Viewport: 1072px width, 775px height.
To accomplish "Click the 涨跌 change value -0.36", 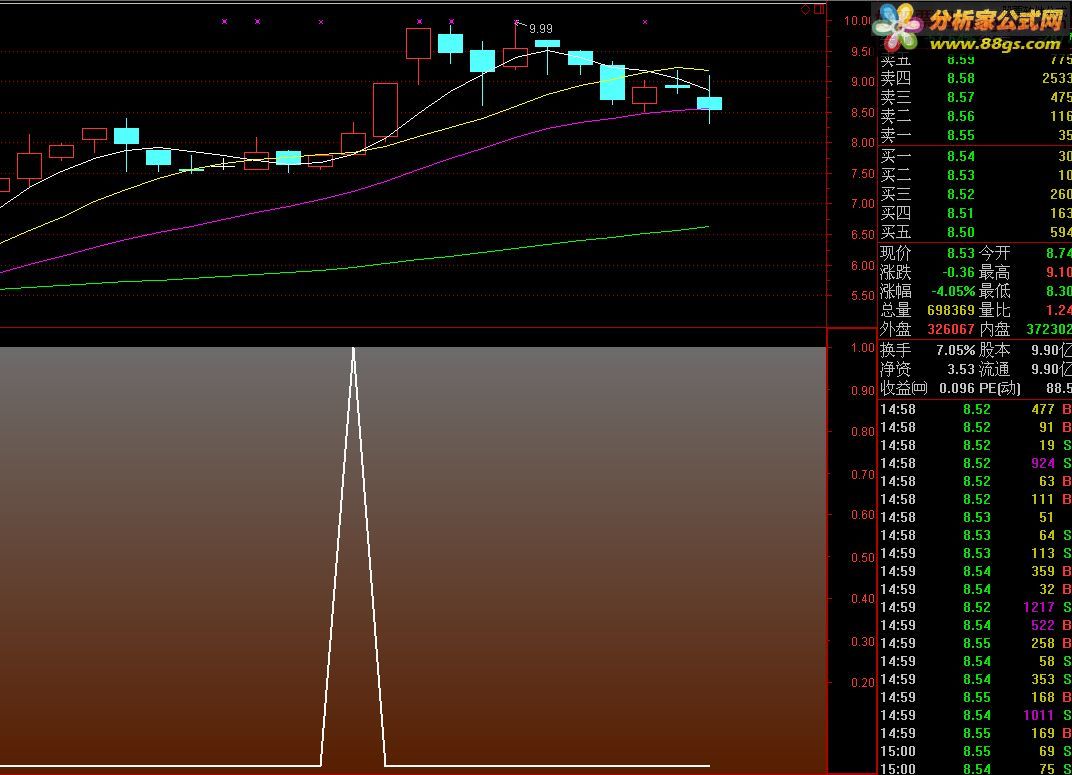I will click(958, 273).
